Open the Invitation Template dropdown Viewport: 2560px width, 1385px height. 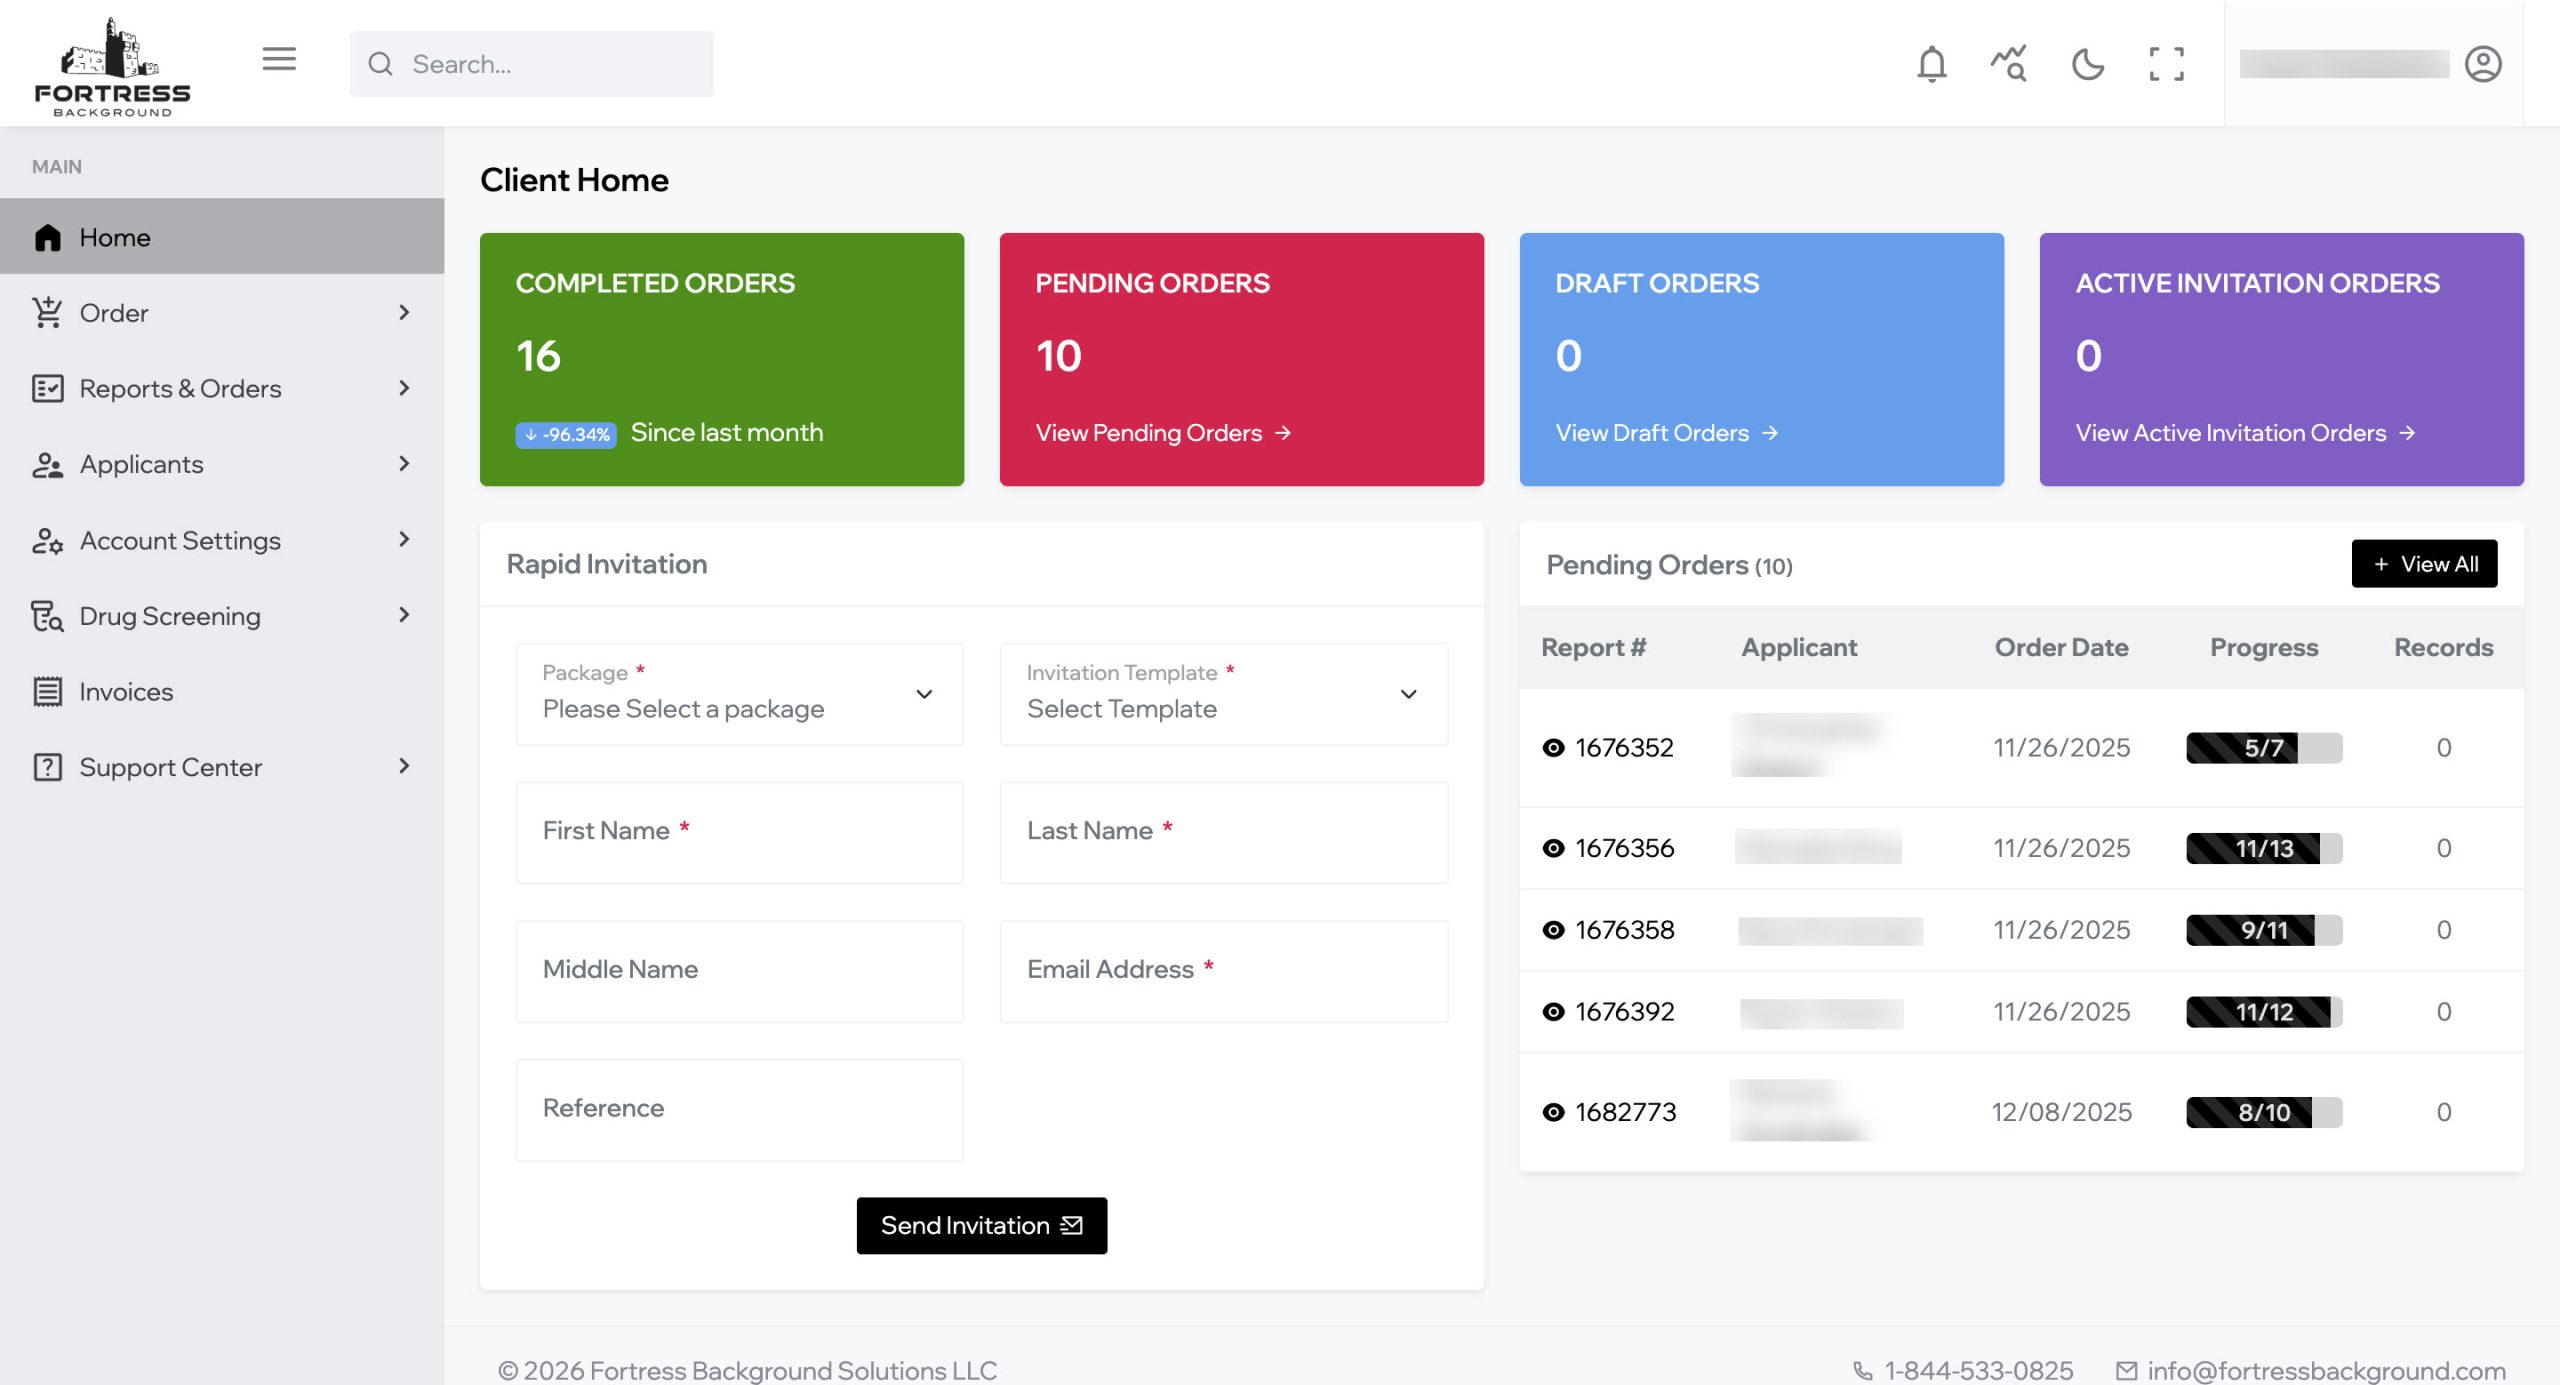(1223, 694)
